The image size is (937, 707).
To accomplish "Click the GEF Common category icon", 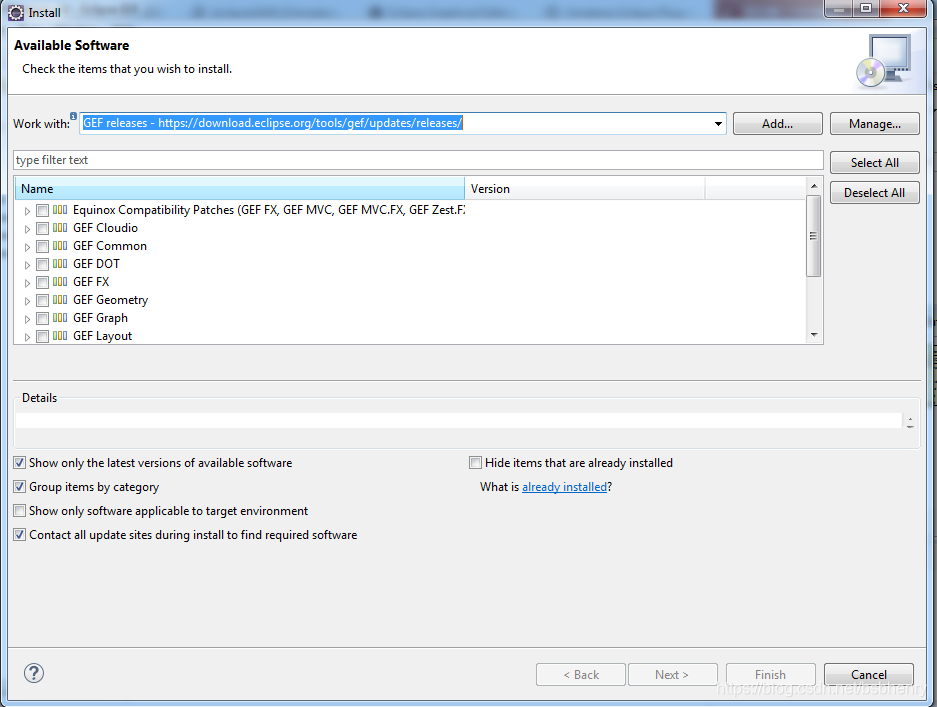I will (60, 246).
